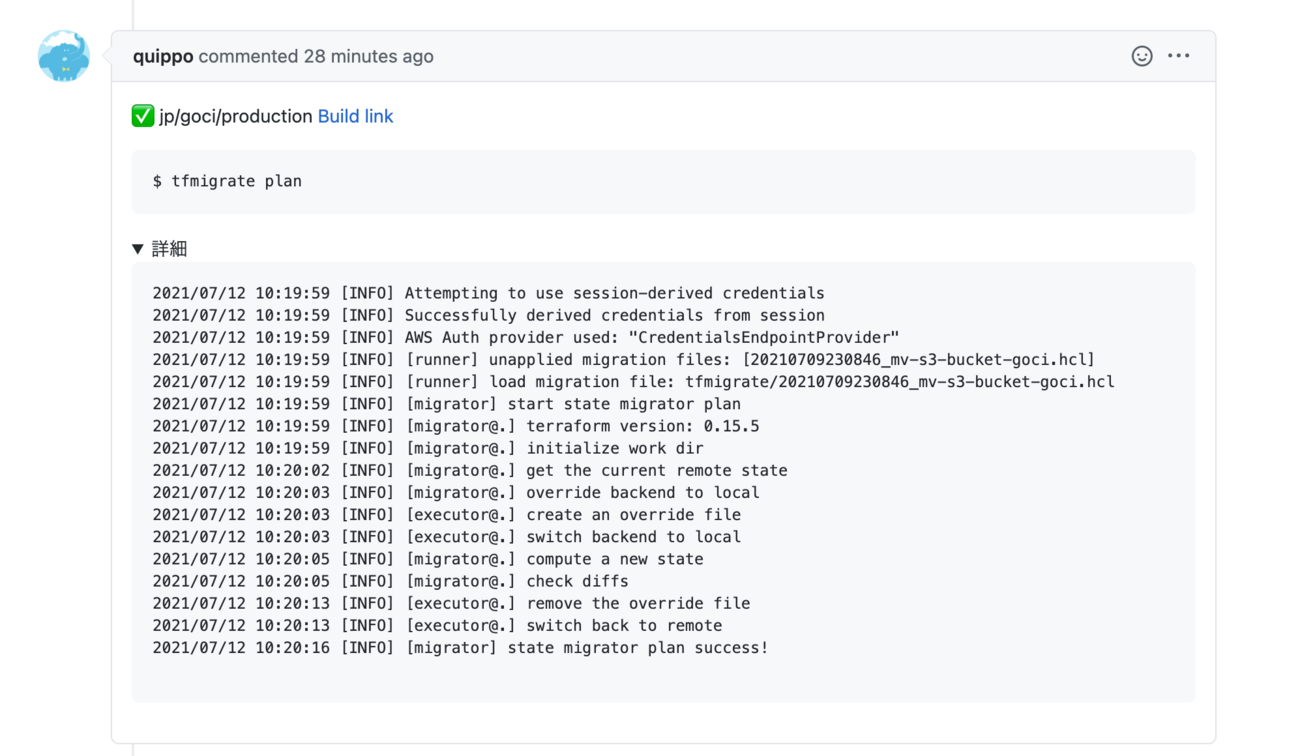
Task: Open the Build link
Action: [355, 116]
